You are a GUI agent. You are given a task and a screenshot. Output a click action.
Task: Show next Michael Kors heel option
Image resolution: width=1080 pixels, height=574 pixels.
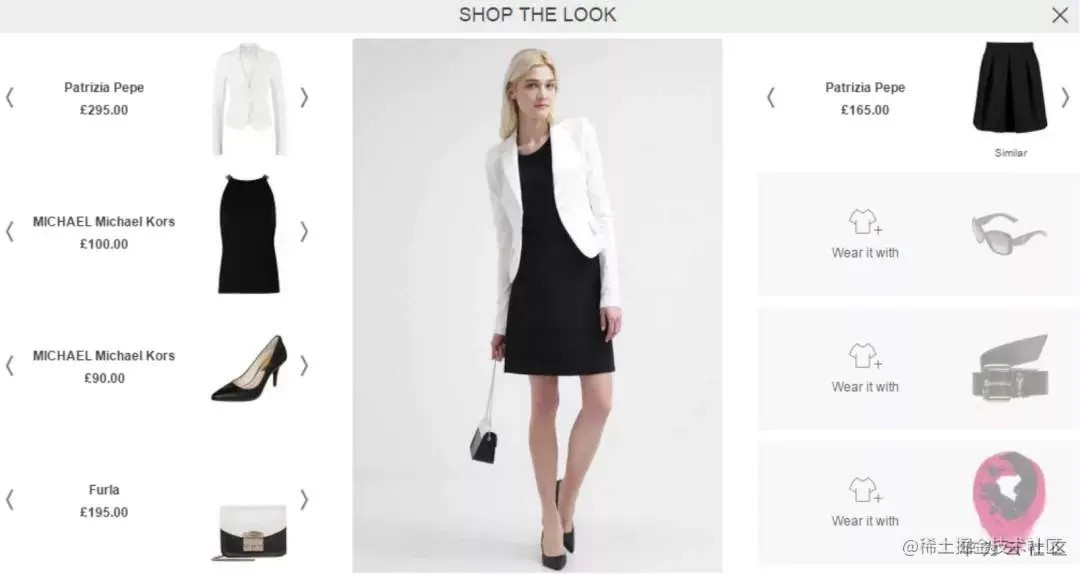304,366
